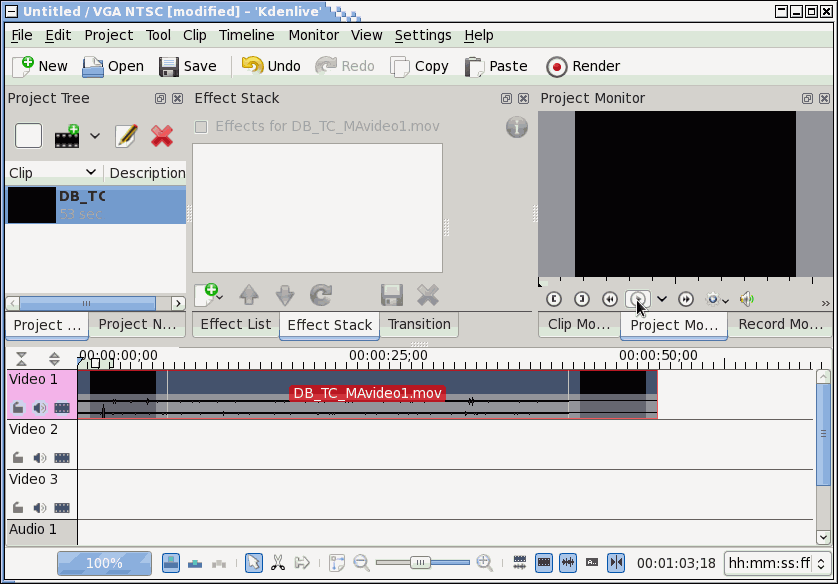The image size is (838, 584).
Task: Play in the Project Monitor
Action: (x=638, y=299)
